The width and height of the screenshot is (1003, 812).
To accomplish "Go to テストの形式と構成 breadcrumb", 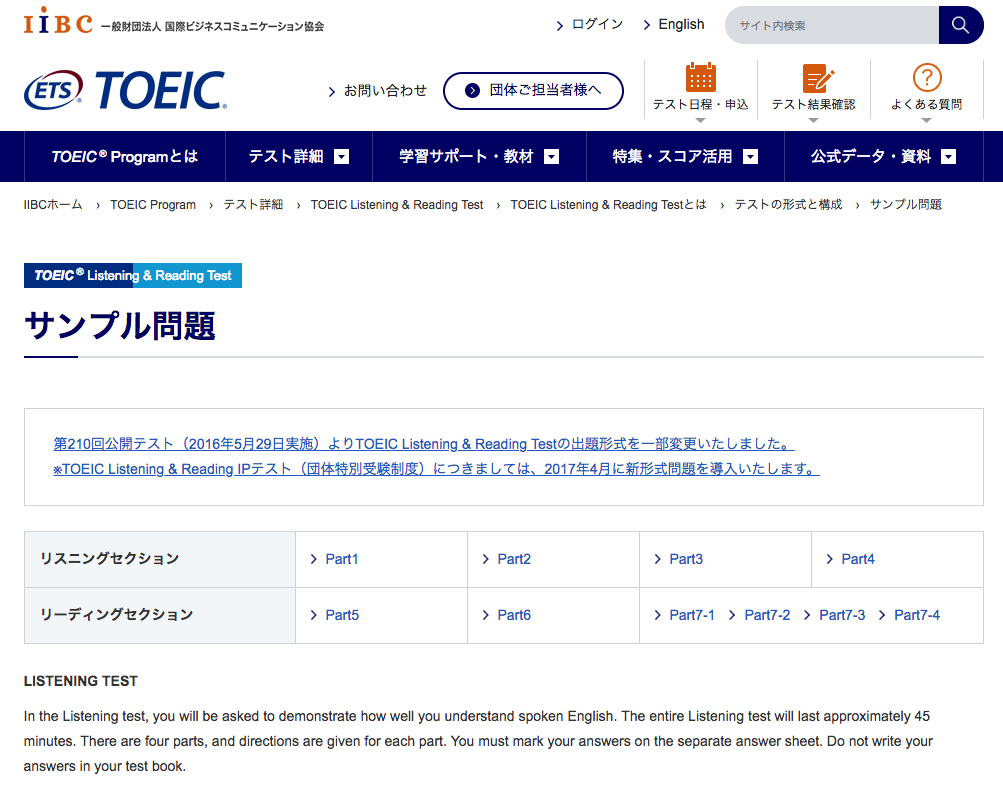I will pyautogui.click(x=788, y=205).
